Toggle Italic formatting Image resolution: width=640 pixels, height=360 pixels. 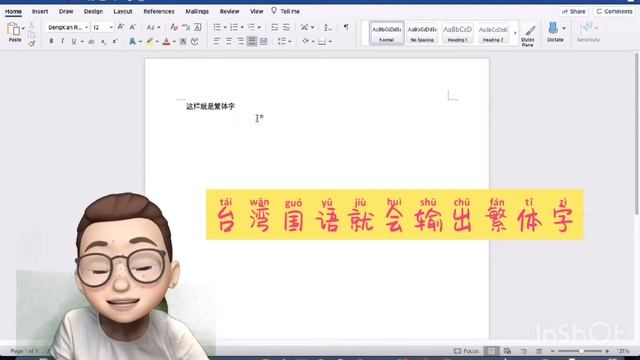tap(62, 41)
